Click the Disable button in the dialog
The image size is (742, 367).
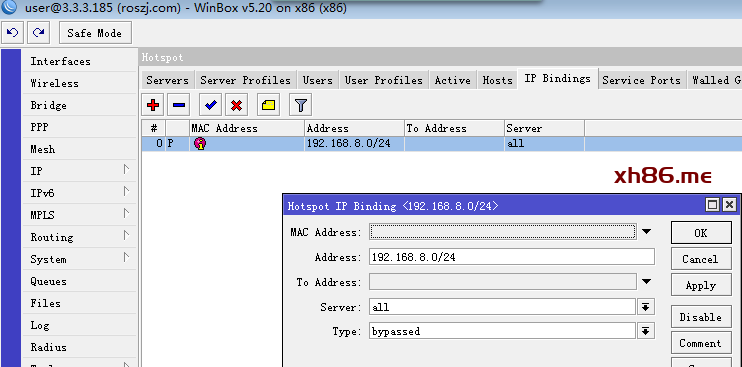coord(701,317)
